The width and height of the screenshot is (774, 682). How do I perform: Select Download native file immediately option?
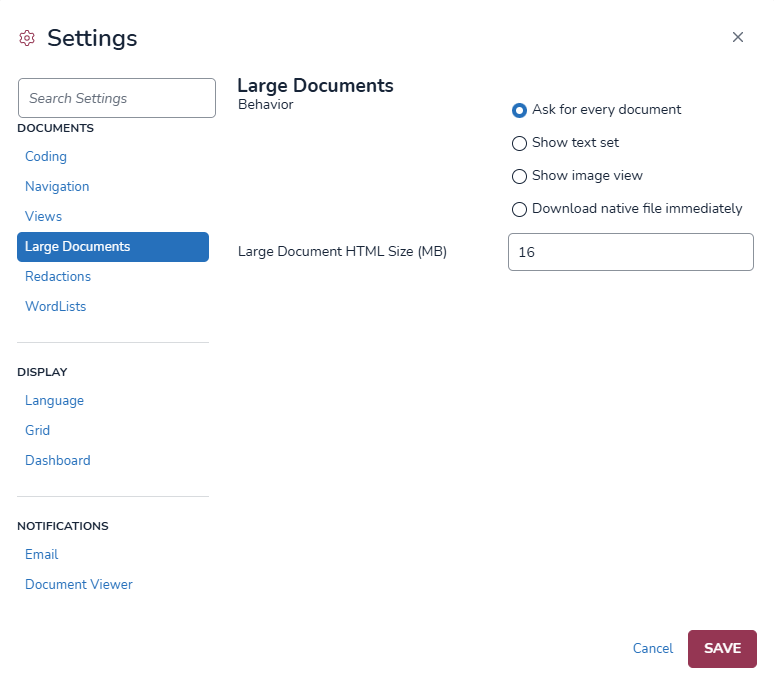point(519,209)
